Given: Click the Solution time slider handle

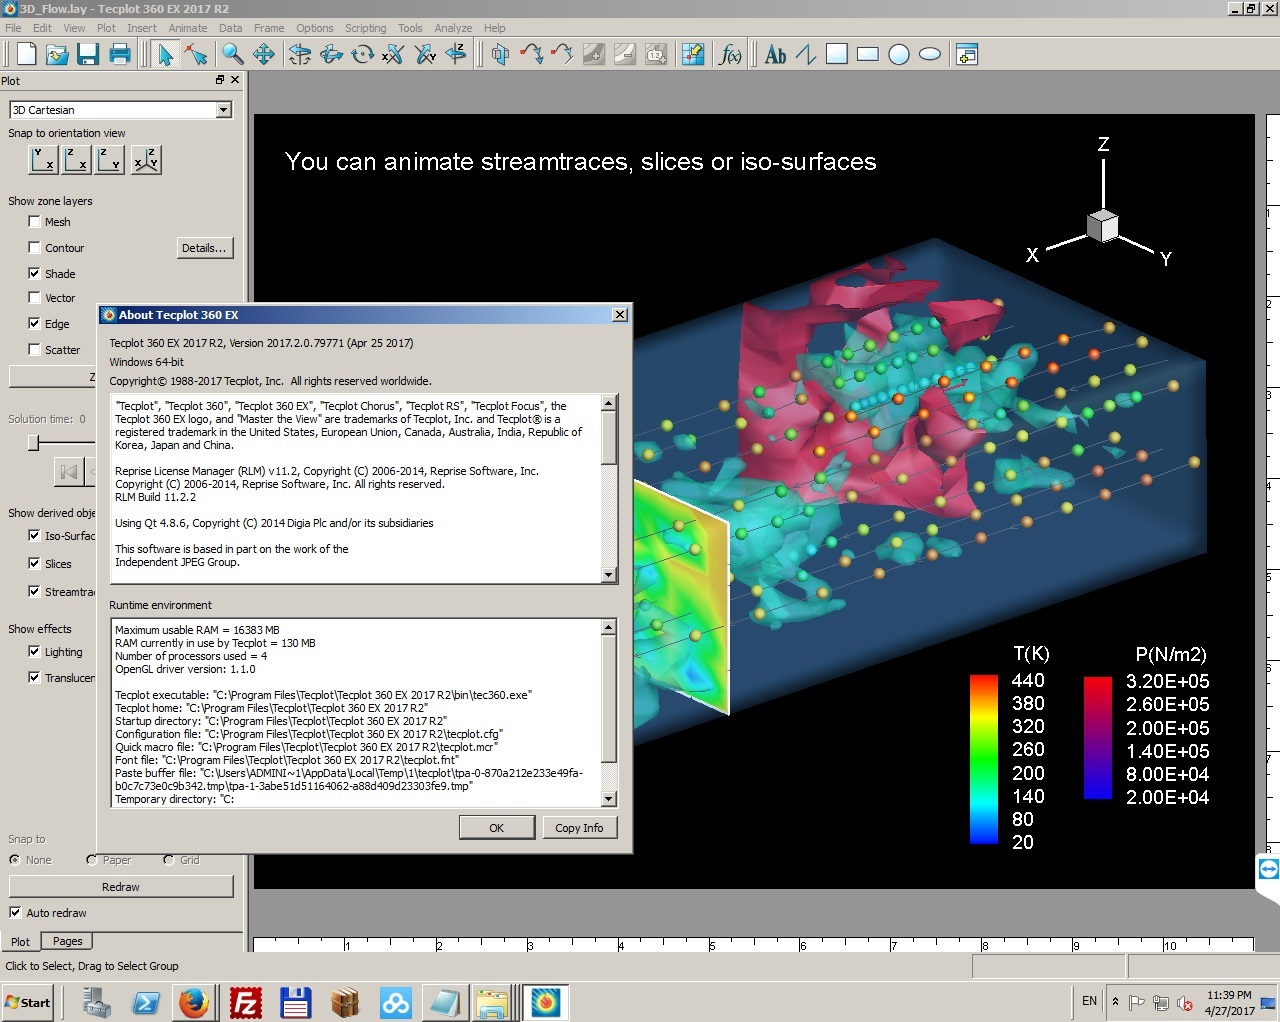Looking at the screenshot, I should (33, 442).
